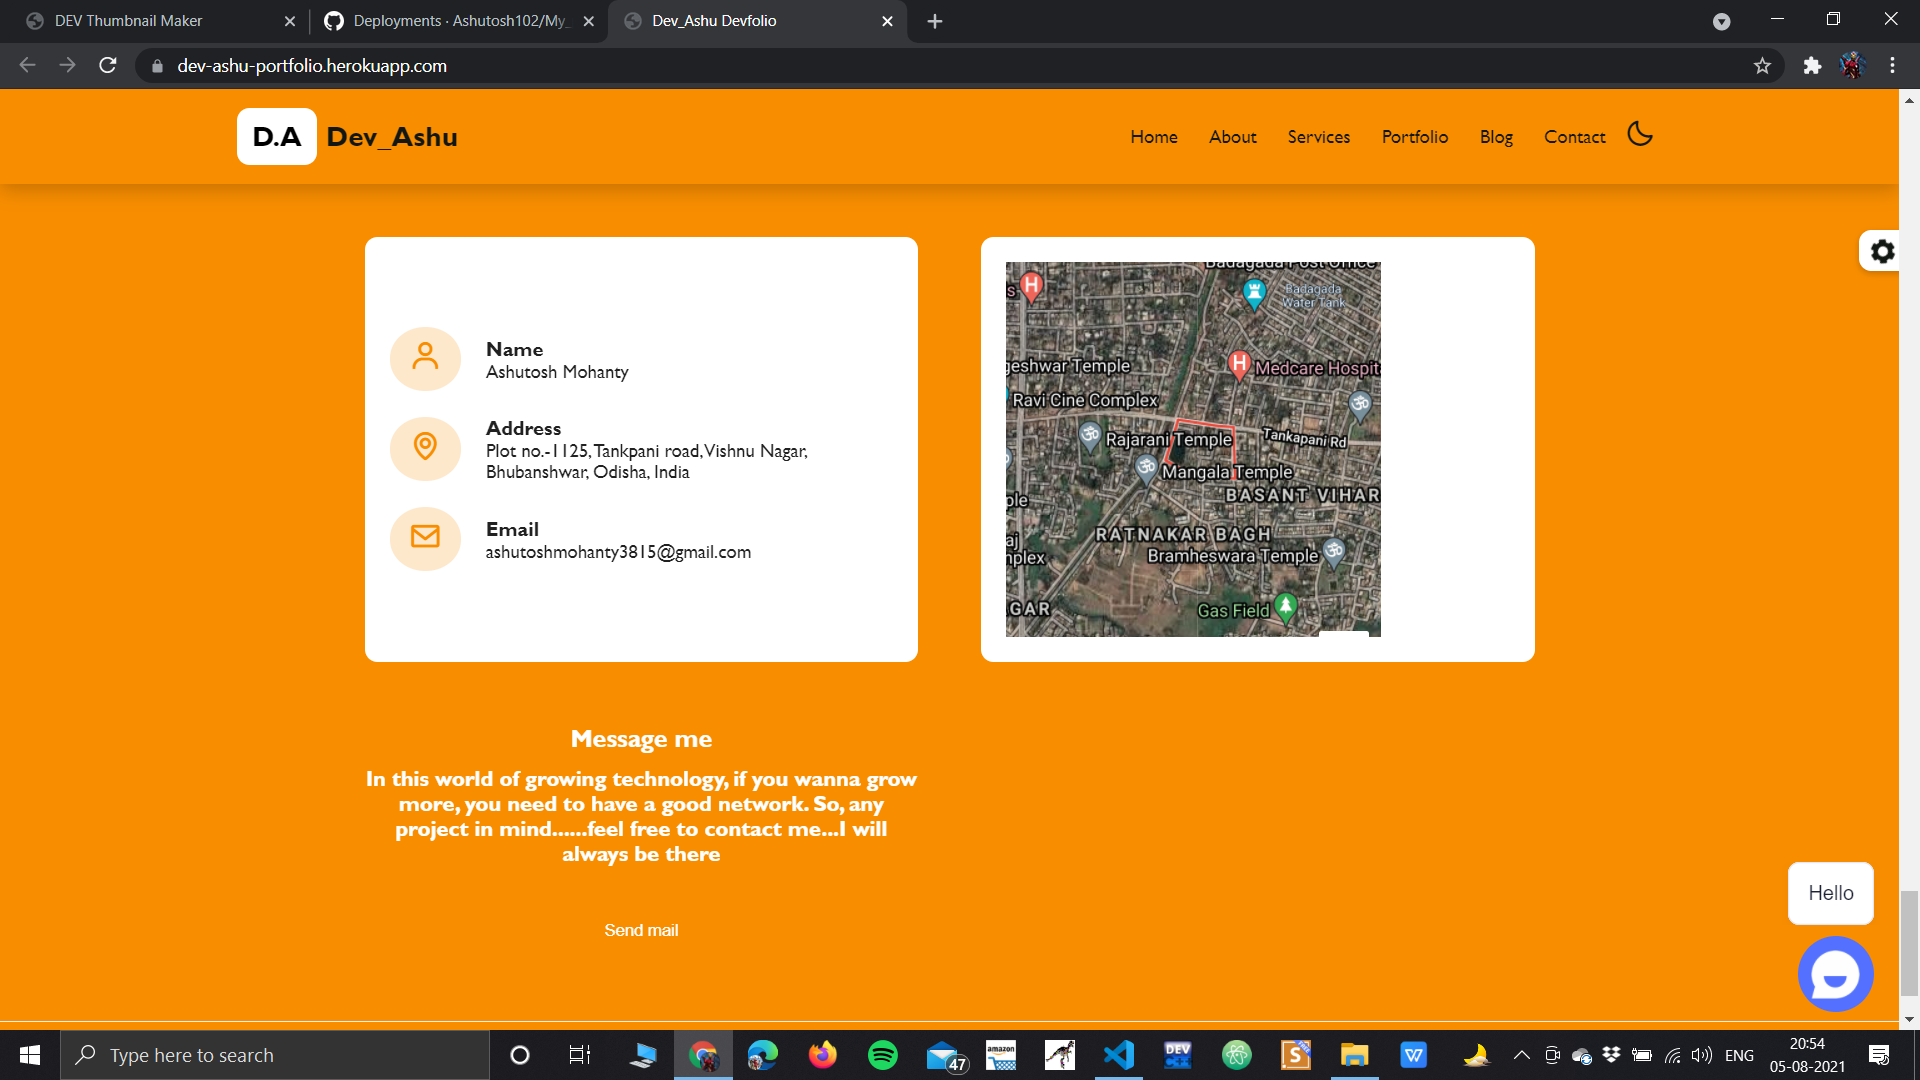The image size is (1920, 1080).
Task: Launch Visual Studio Code from the taskbar
Action: click(1118, 1054)
